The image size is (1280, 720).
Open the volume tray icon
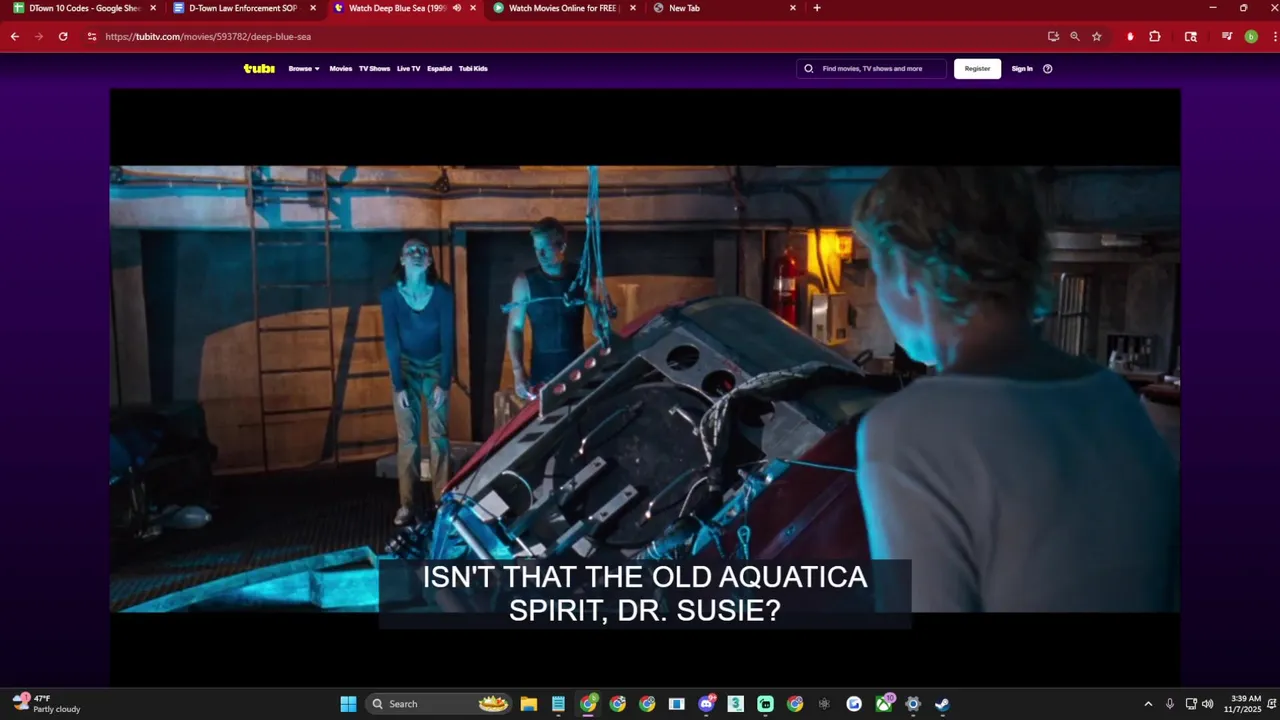pyautogui.click(x=1207, y=704)
